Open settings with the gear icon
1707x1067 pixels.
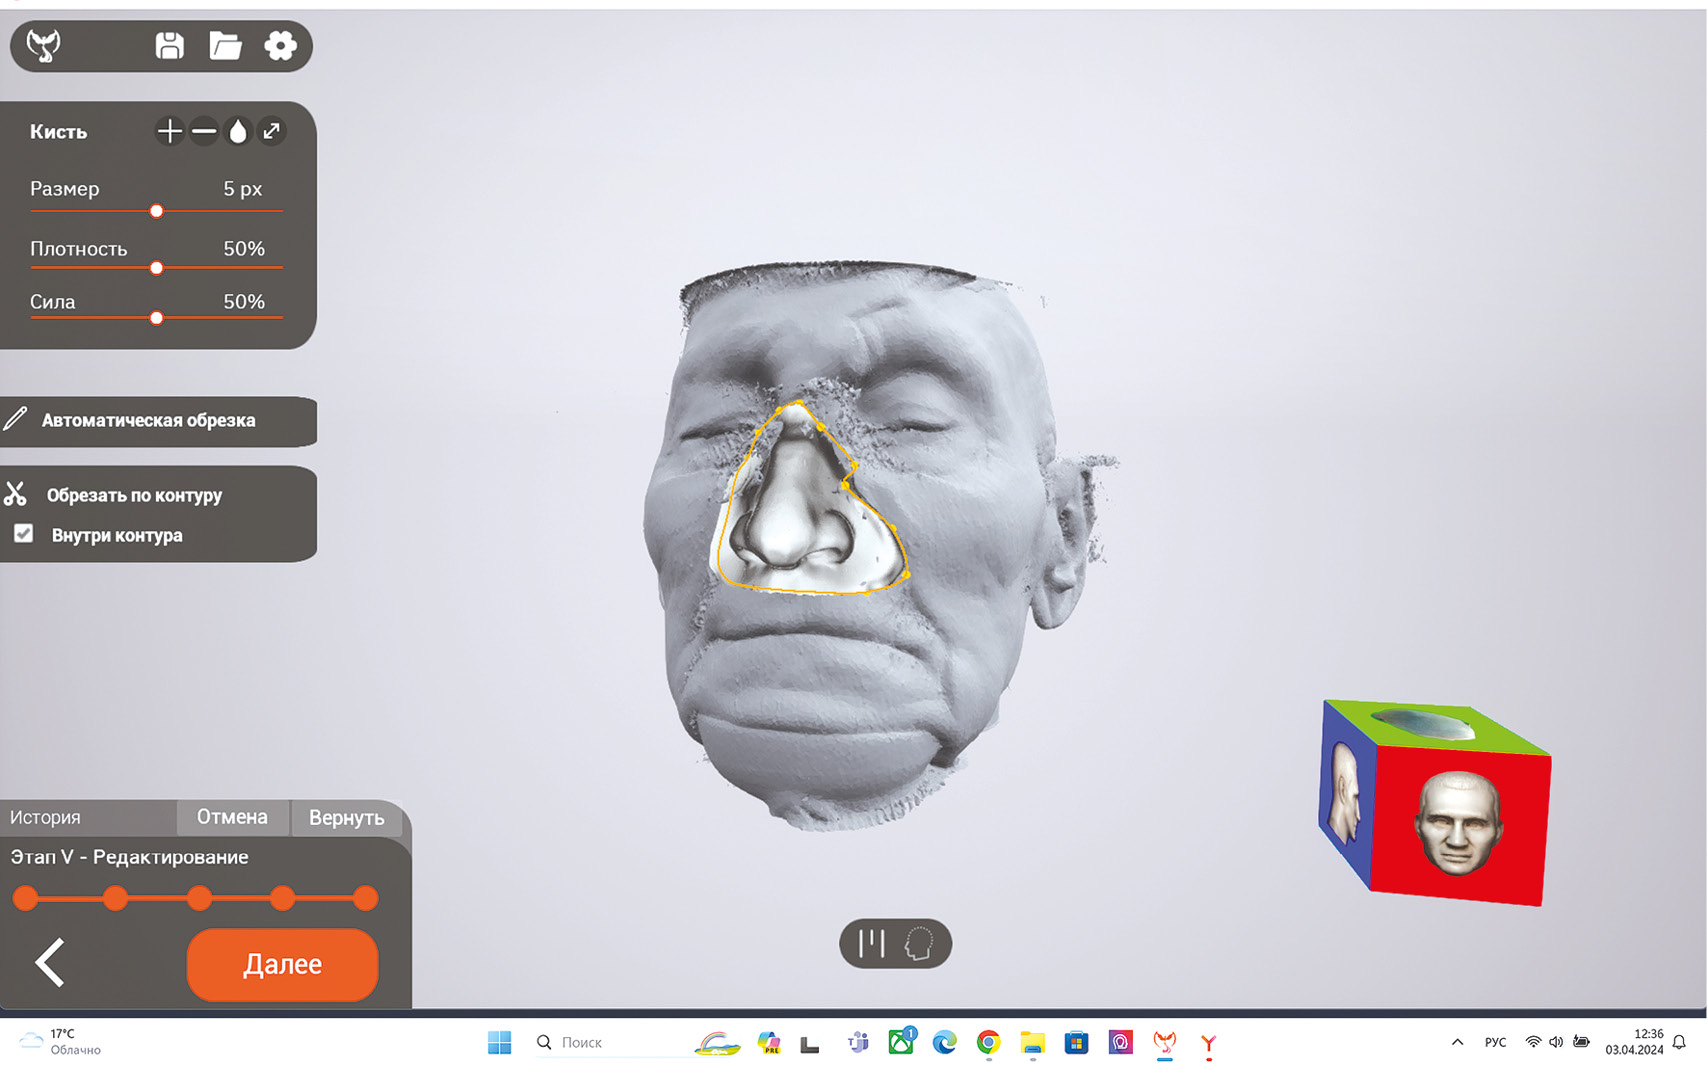point(280,46)
